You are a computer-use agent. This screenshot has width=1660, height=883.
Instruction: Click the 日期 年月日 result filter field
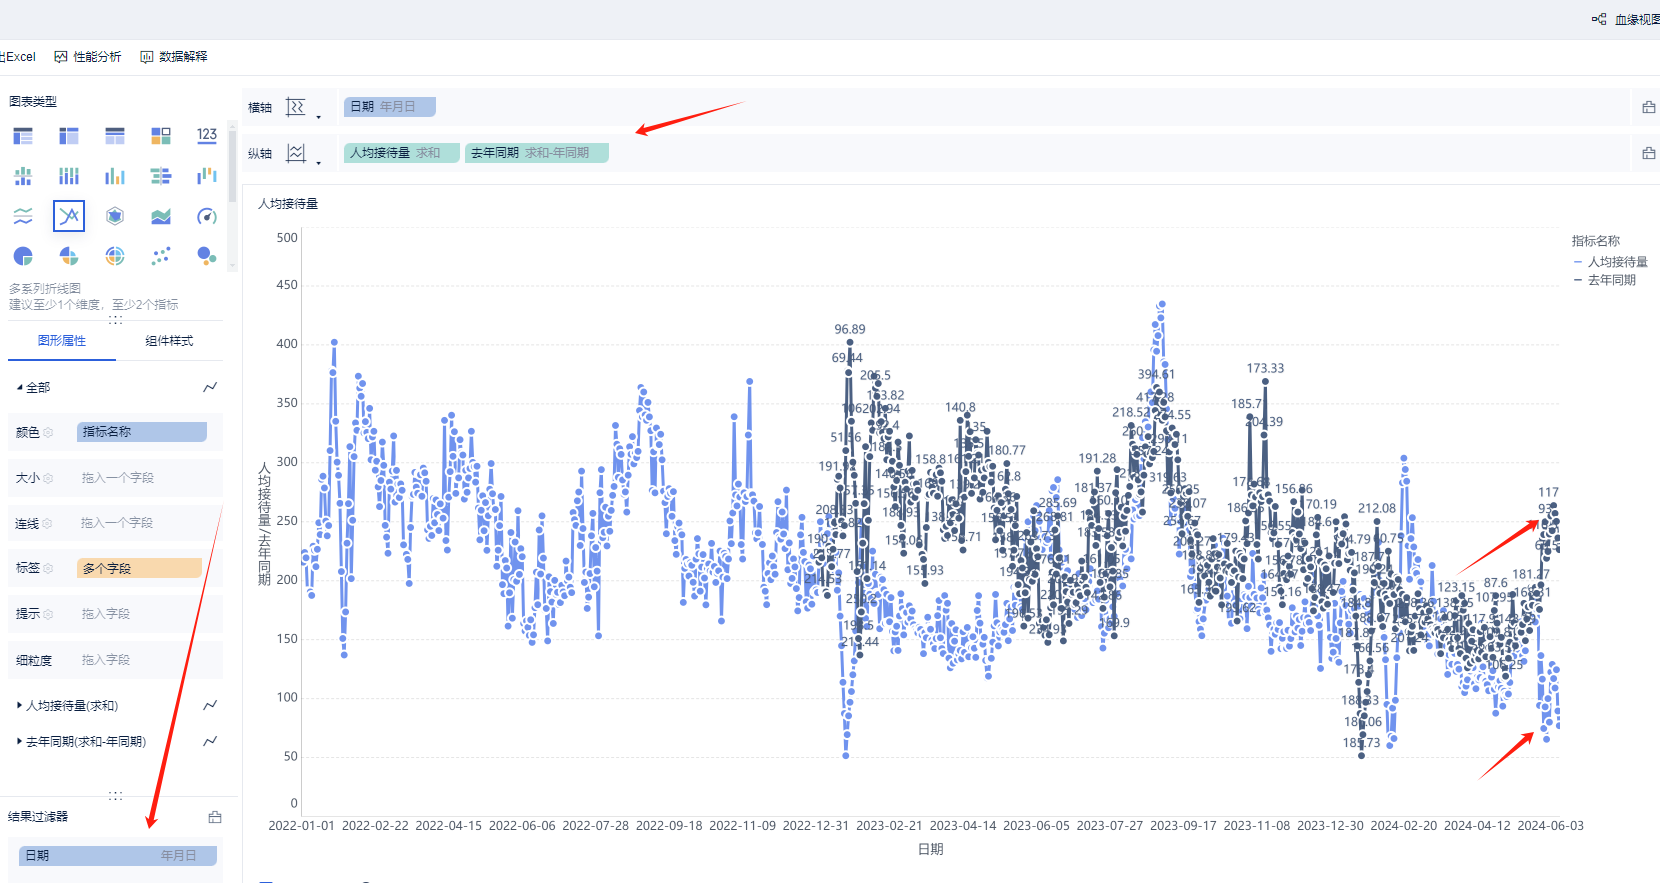119,856
